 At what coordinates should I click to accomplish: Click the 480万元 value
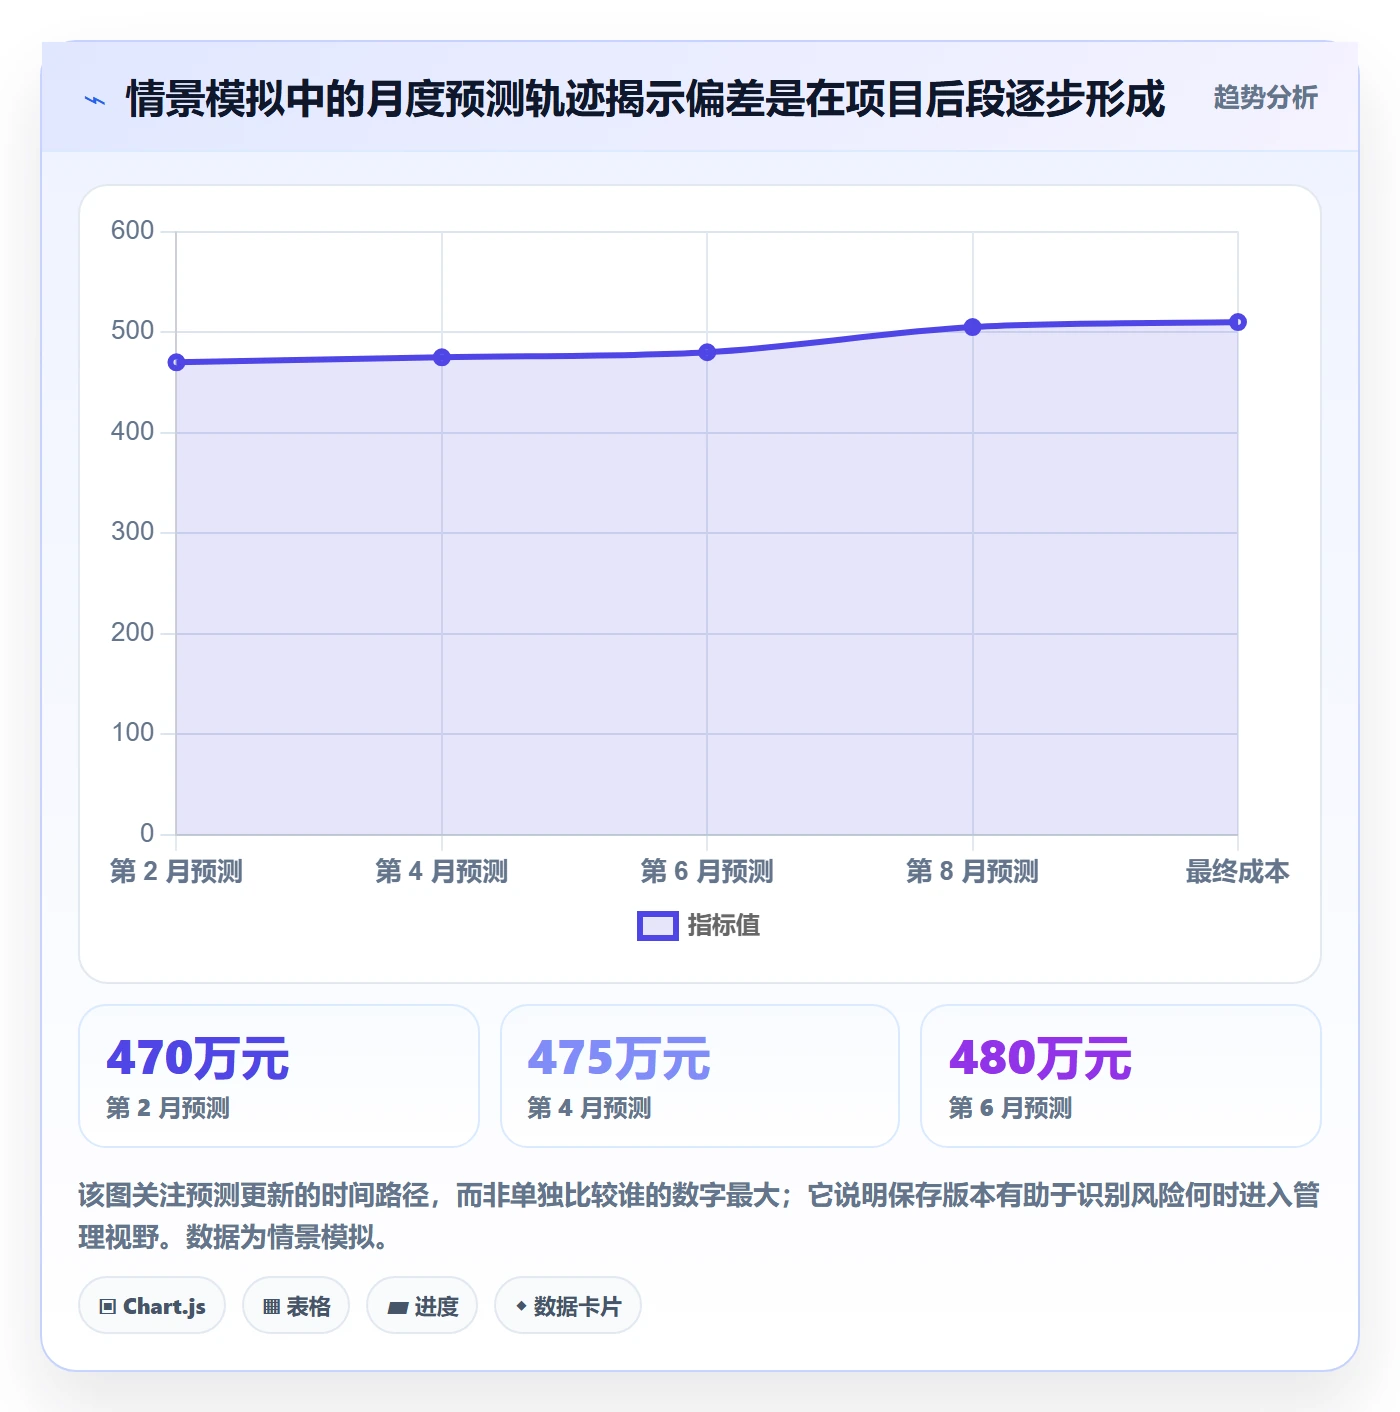coord(1040,1058)
